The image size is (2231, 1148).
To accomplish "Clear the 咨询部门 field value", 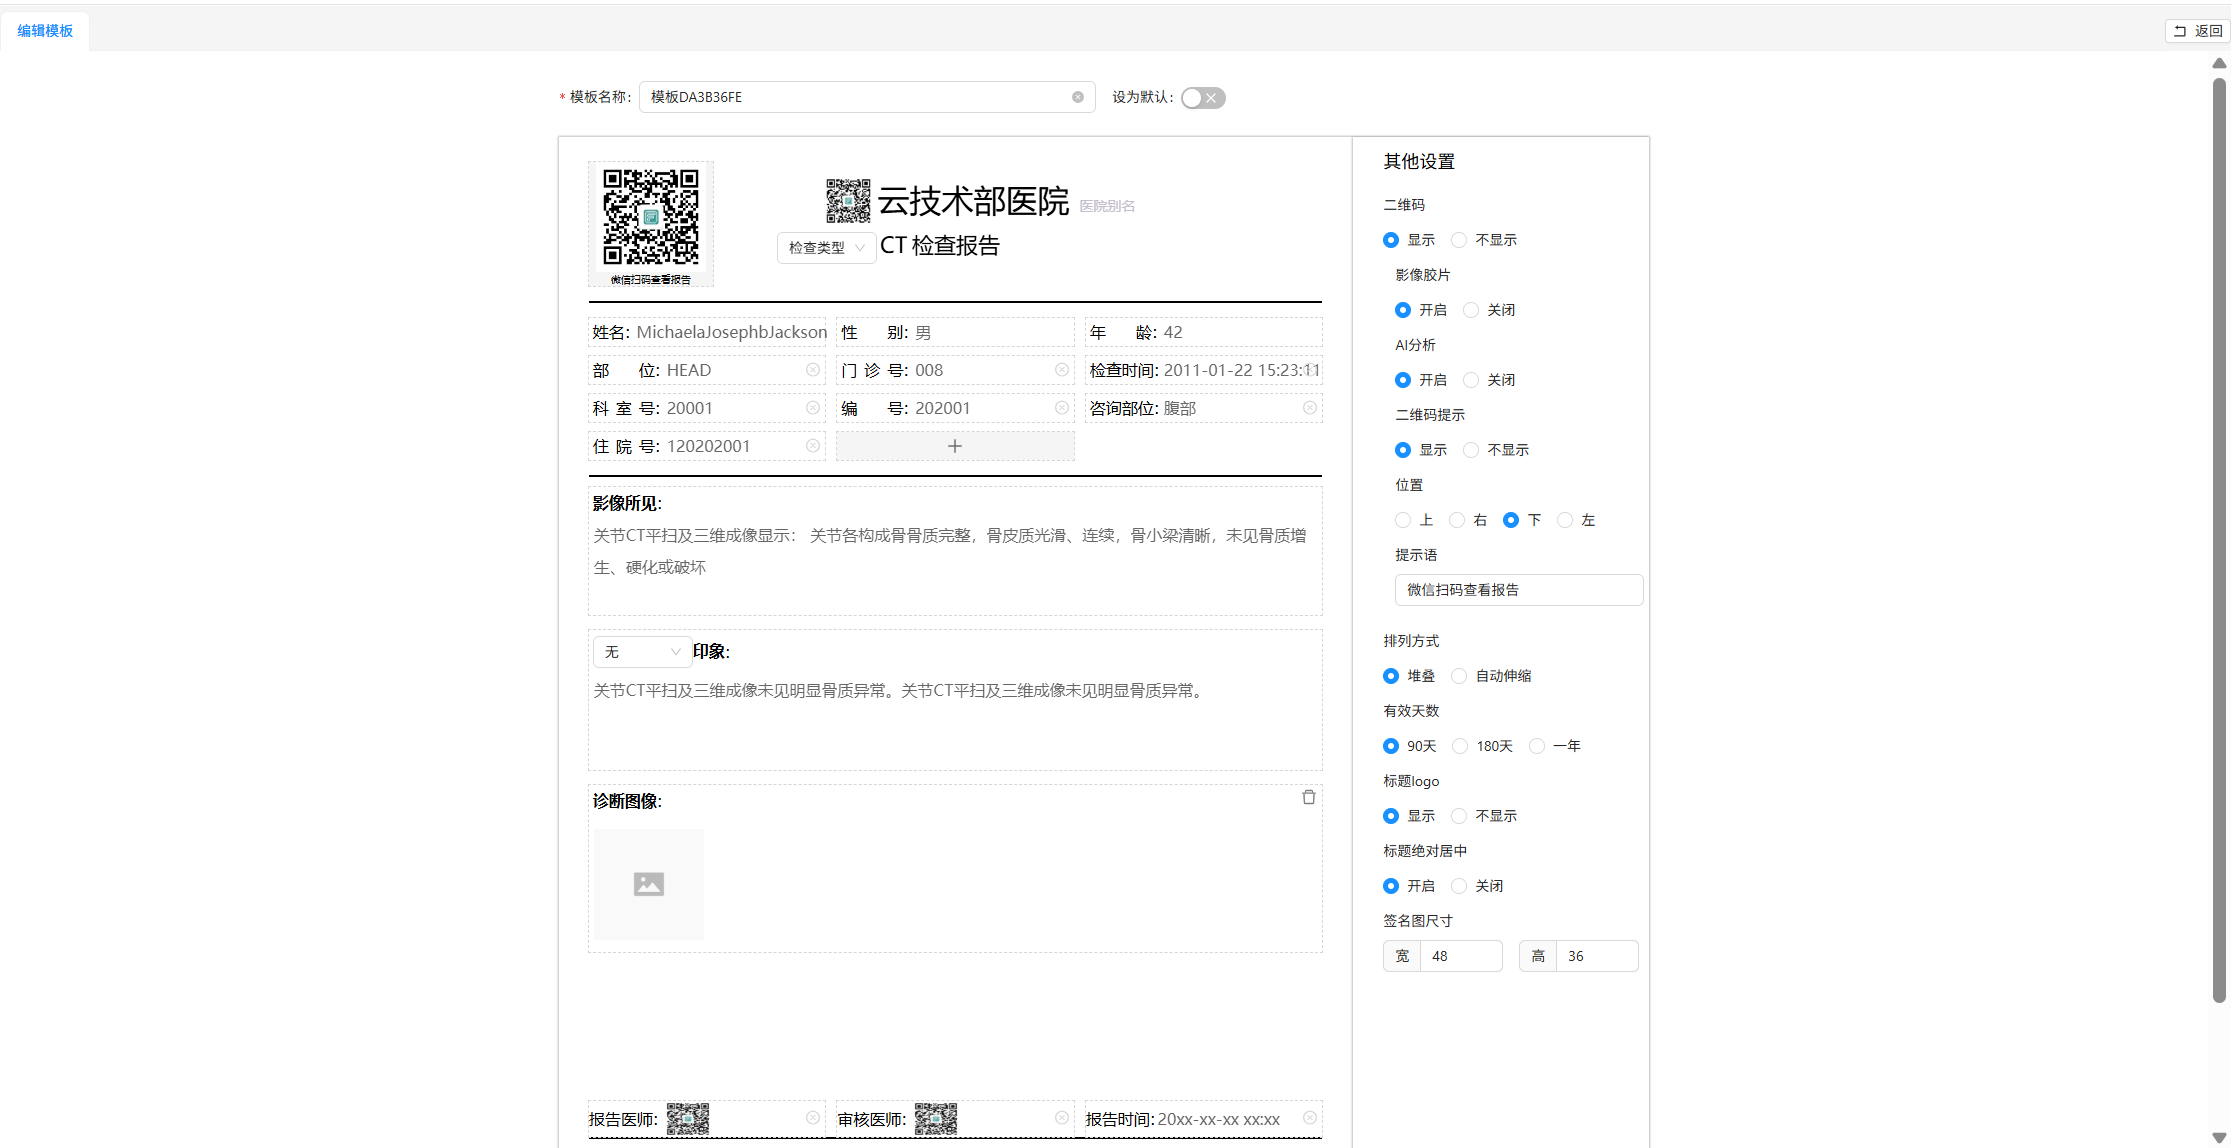I will (x=1310, y=407).
